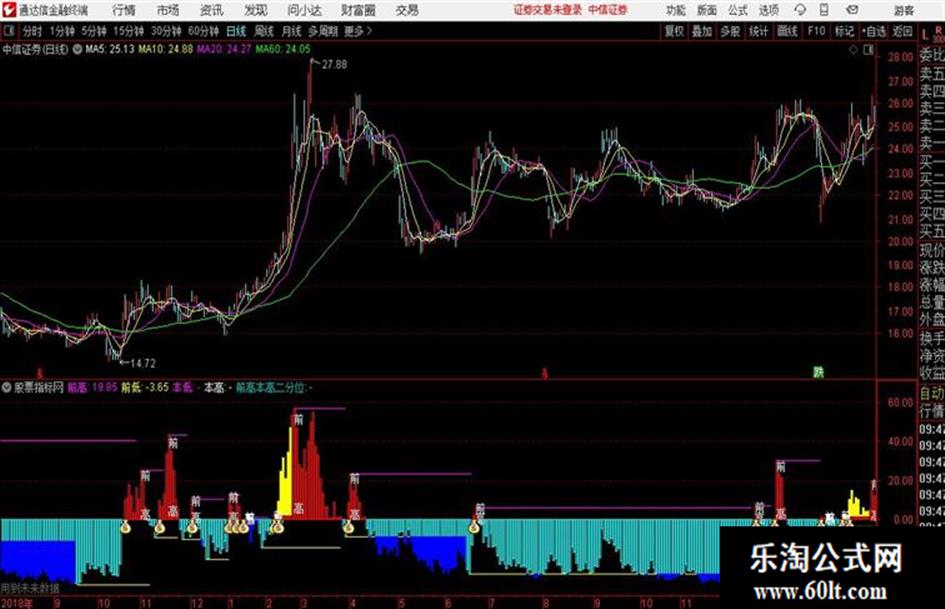Open MA indicator settings round icon
945x609 pixels.
(x=77, y=49)
